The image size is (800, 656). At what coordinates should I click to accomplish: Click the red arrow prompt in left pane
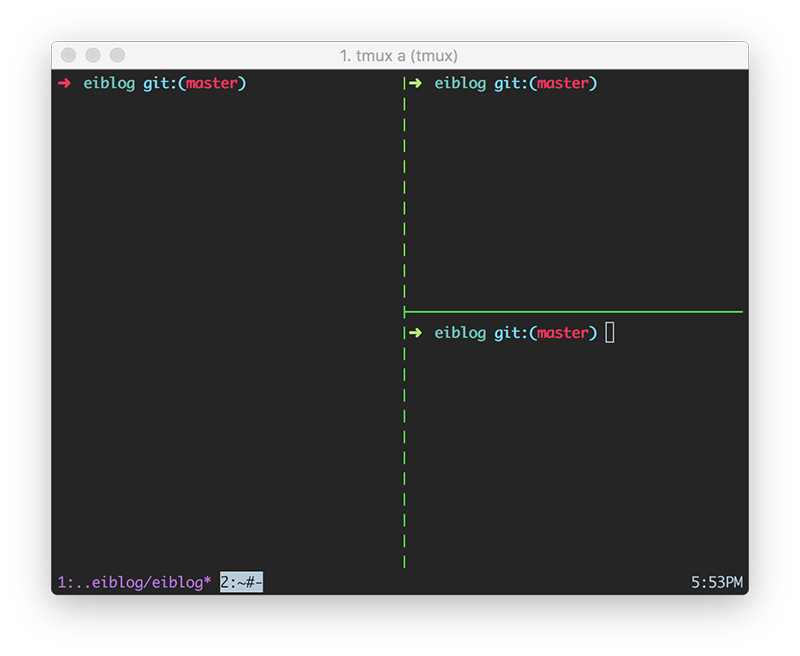click(x=65, y=84)
